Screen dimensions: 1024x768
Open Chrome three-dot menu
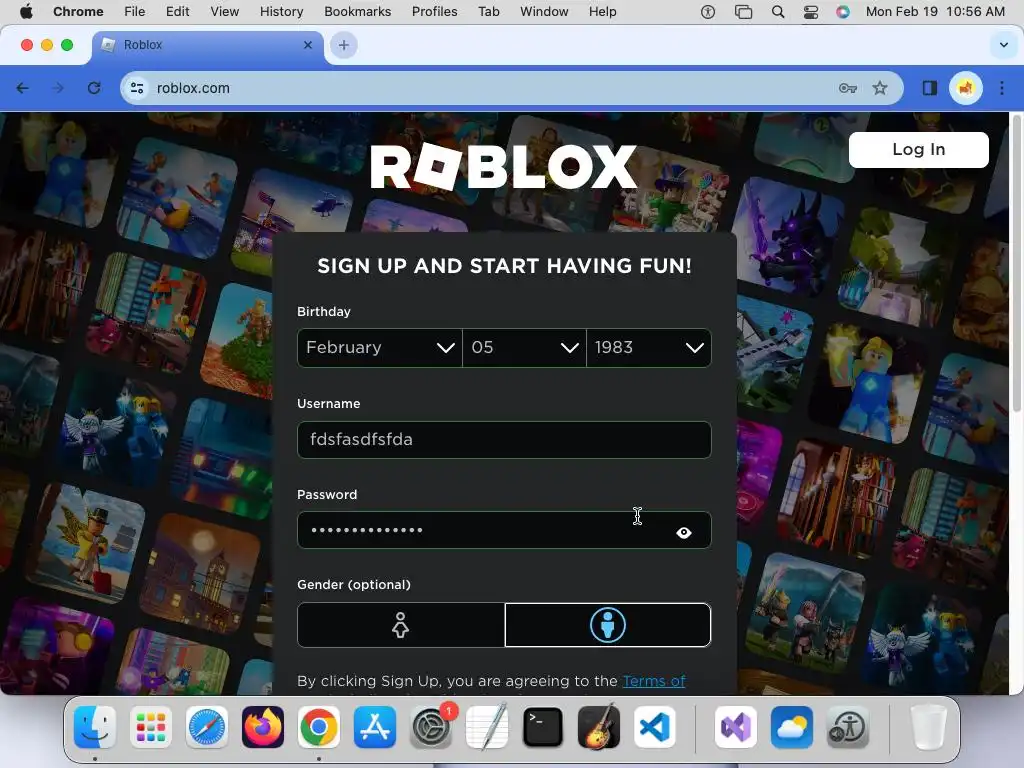[x=1001, y=88]
